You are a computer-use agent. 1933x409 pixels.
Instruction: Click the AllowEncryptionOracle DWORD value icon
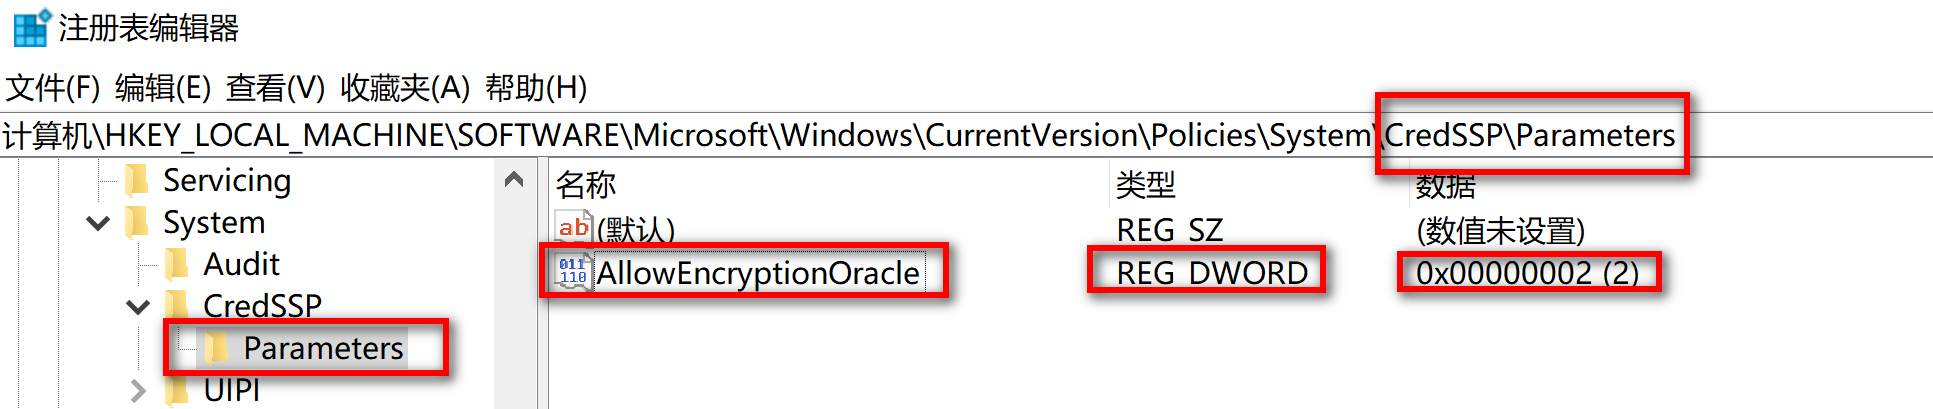573,272
